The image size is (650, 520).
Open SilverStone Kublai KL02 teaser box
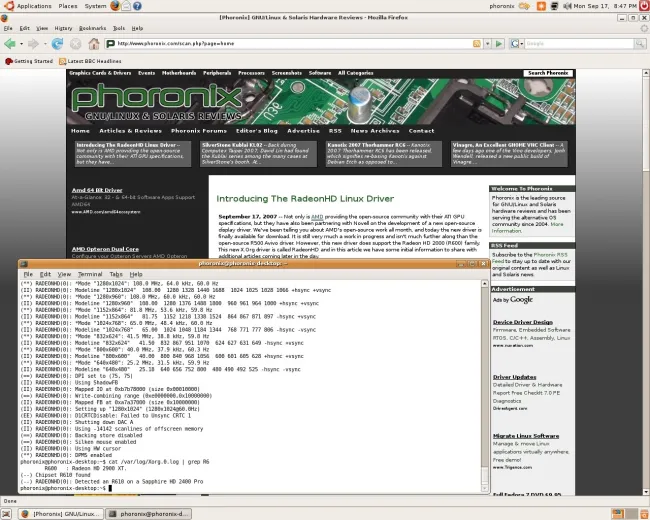tap(258, 154)
